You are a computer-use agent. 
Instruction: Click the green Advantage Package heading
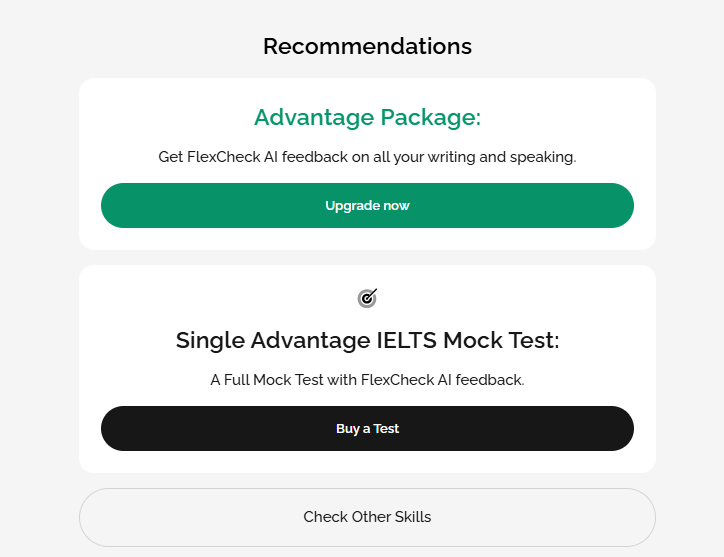[367, 117]
